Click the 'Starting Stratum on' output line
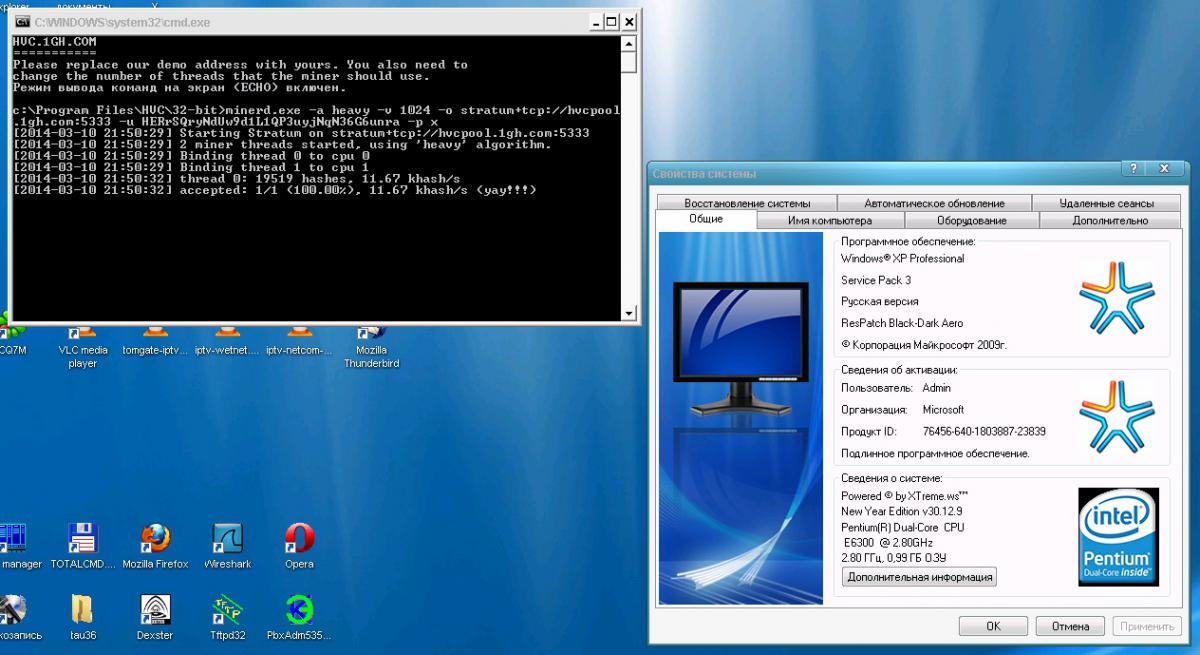Image resolution: width=1200 pixels, height=655 pixels. pos(301,133)
